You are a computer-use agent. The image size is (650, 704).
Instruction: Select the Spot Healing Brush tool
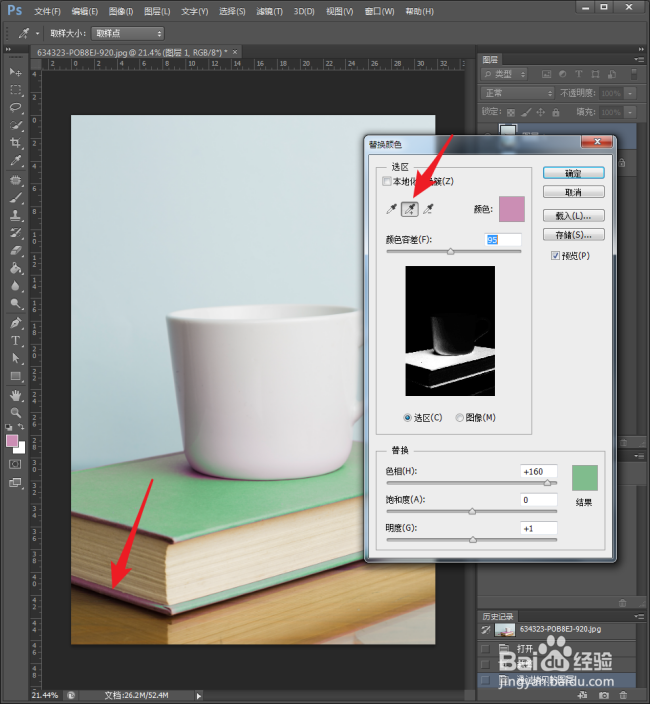(x=16, y=180)
